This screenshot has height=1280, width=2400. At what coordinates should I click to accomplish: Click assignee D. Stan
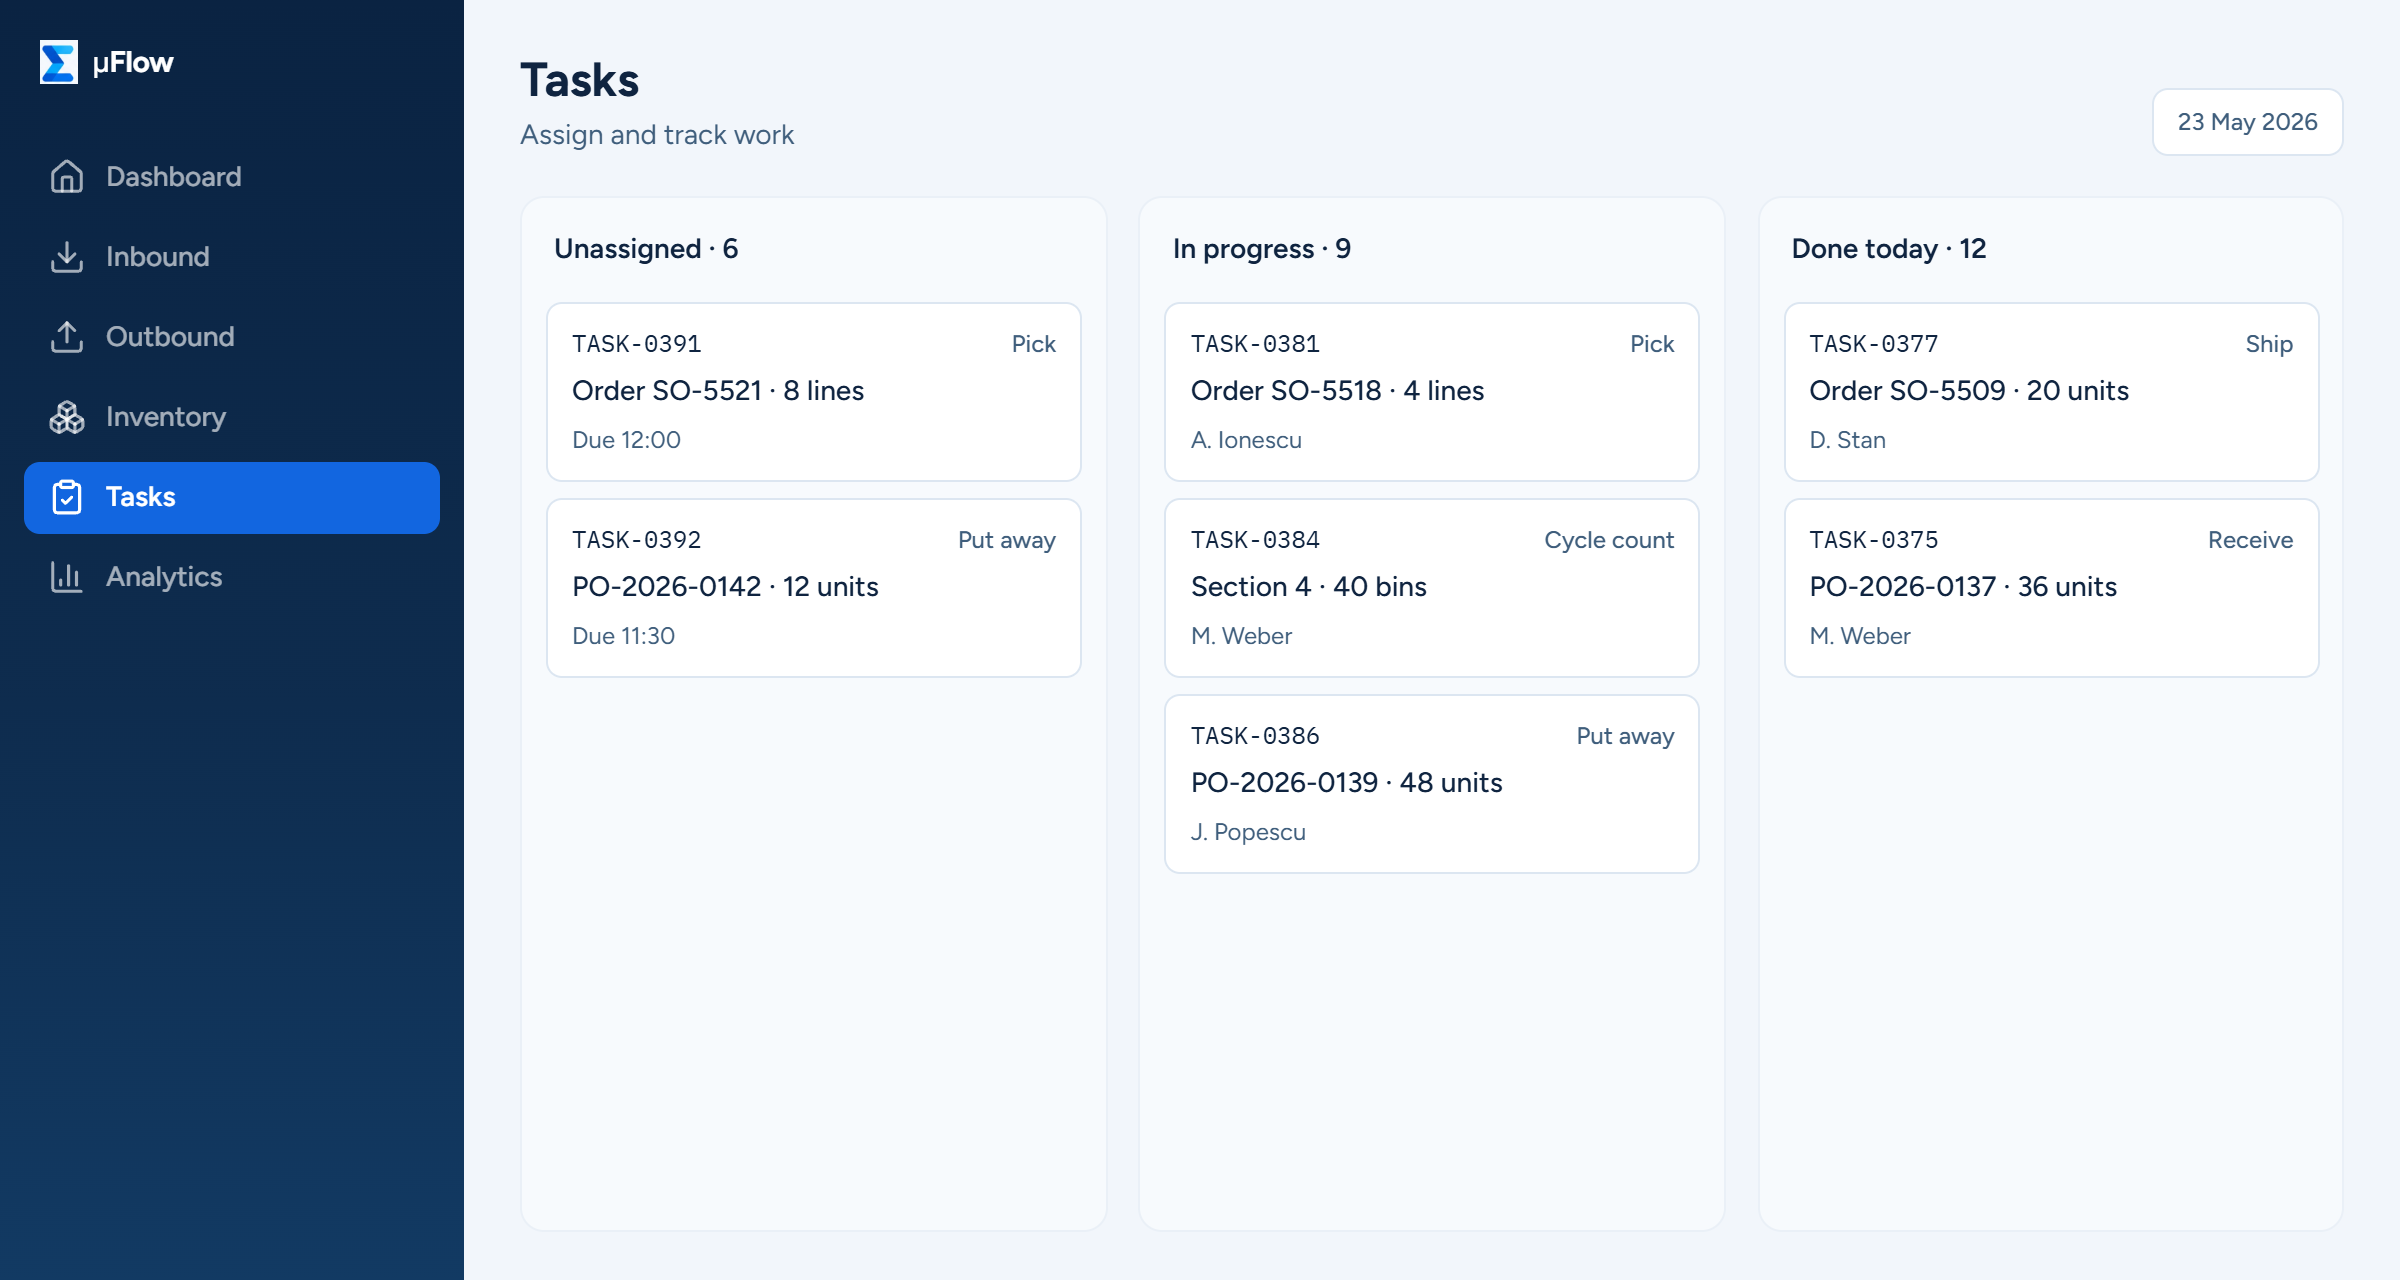[x=1847, y=440]
